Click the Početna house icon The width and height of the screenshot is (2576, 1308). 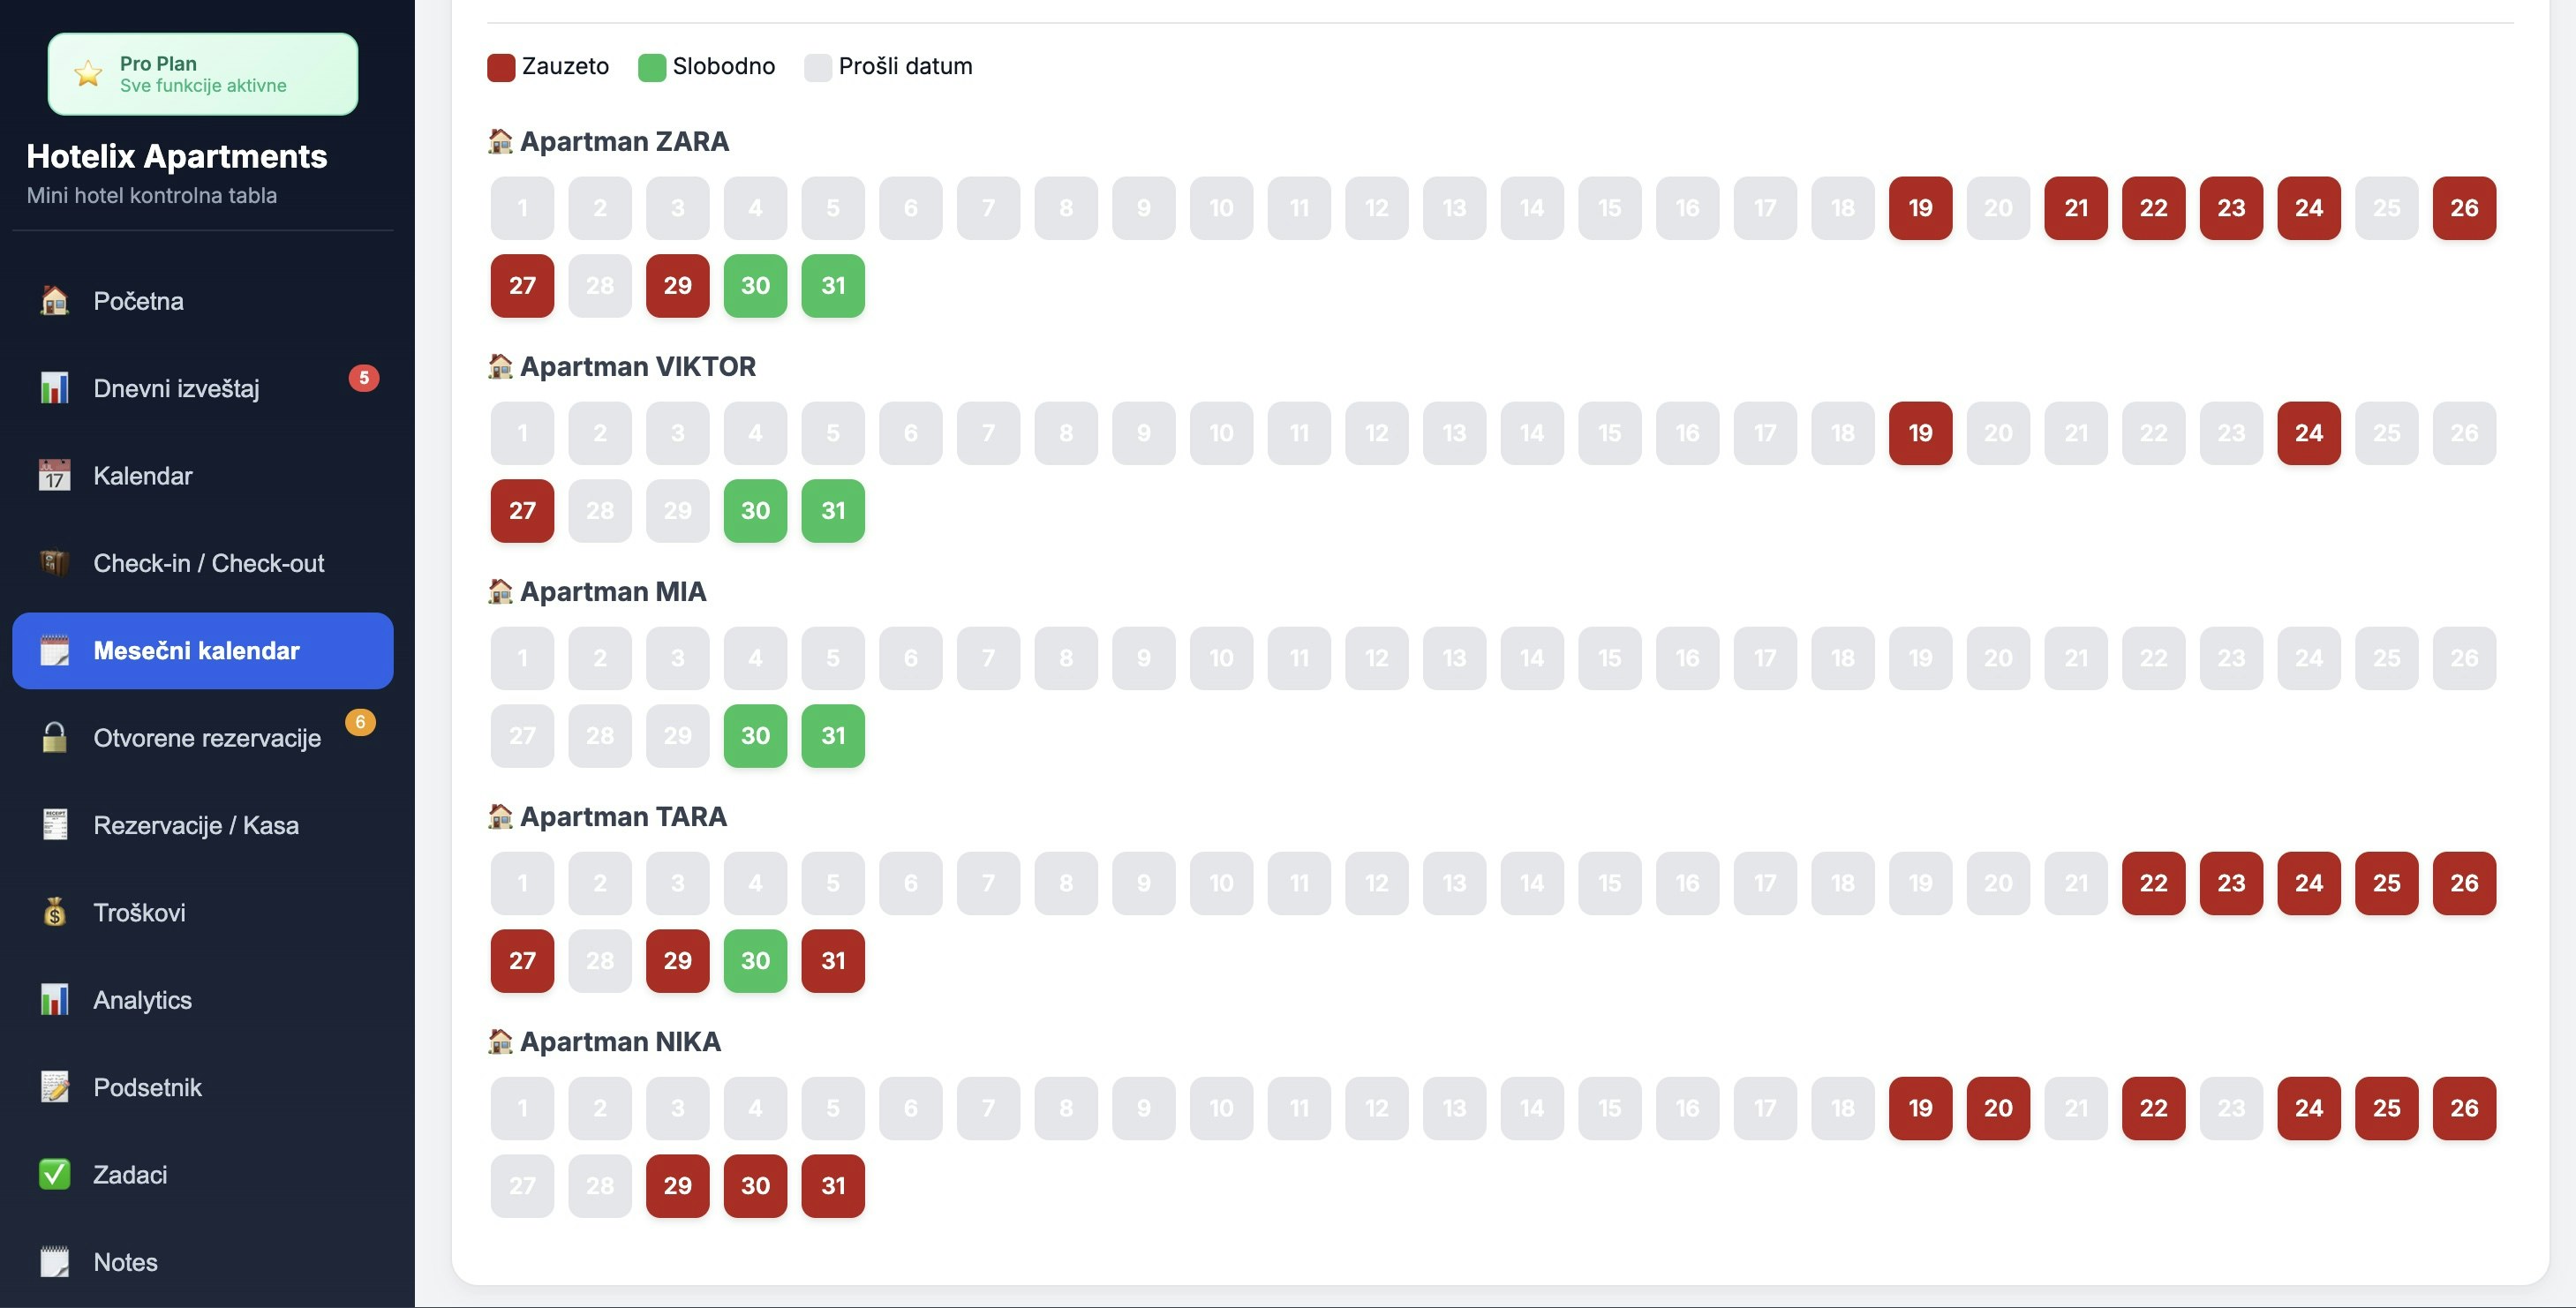click(55, 301)
